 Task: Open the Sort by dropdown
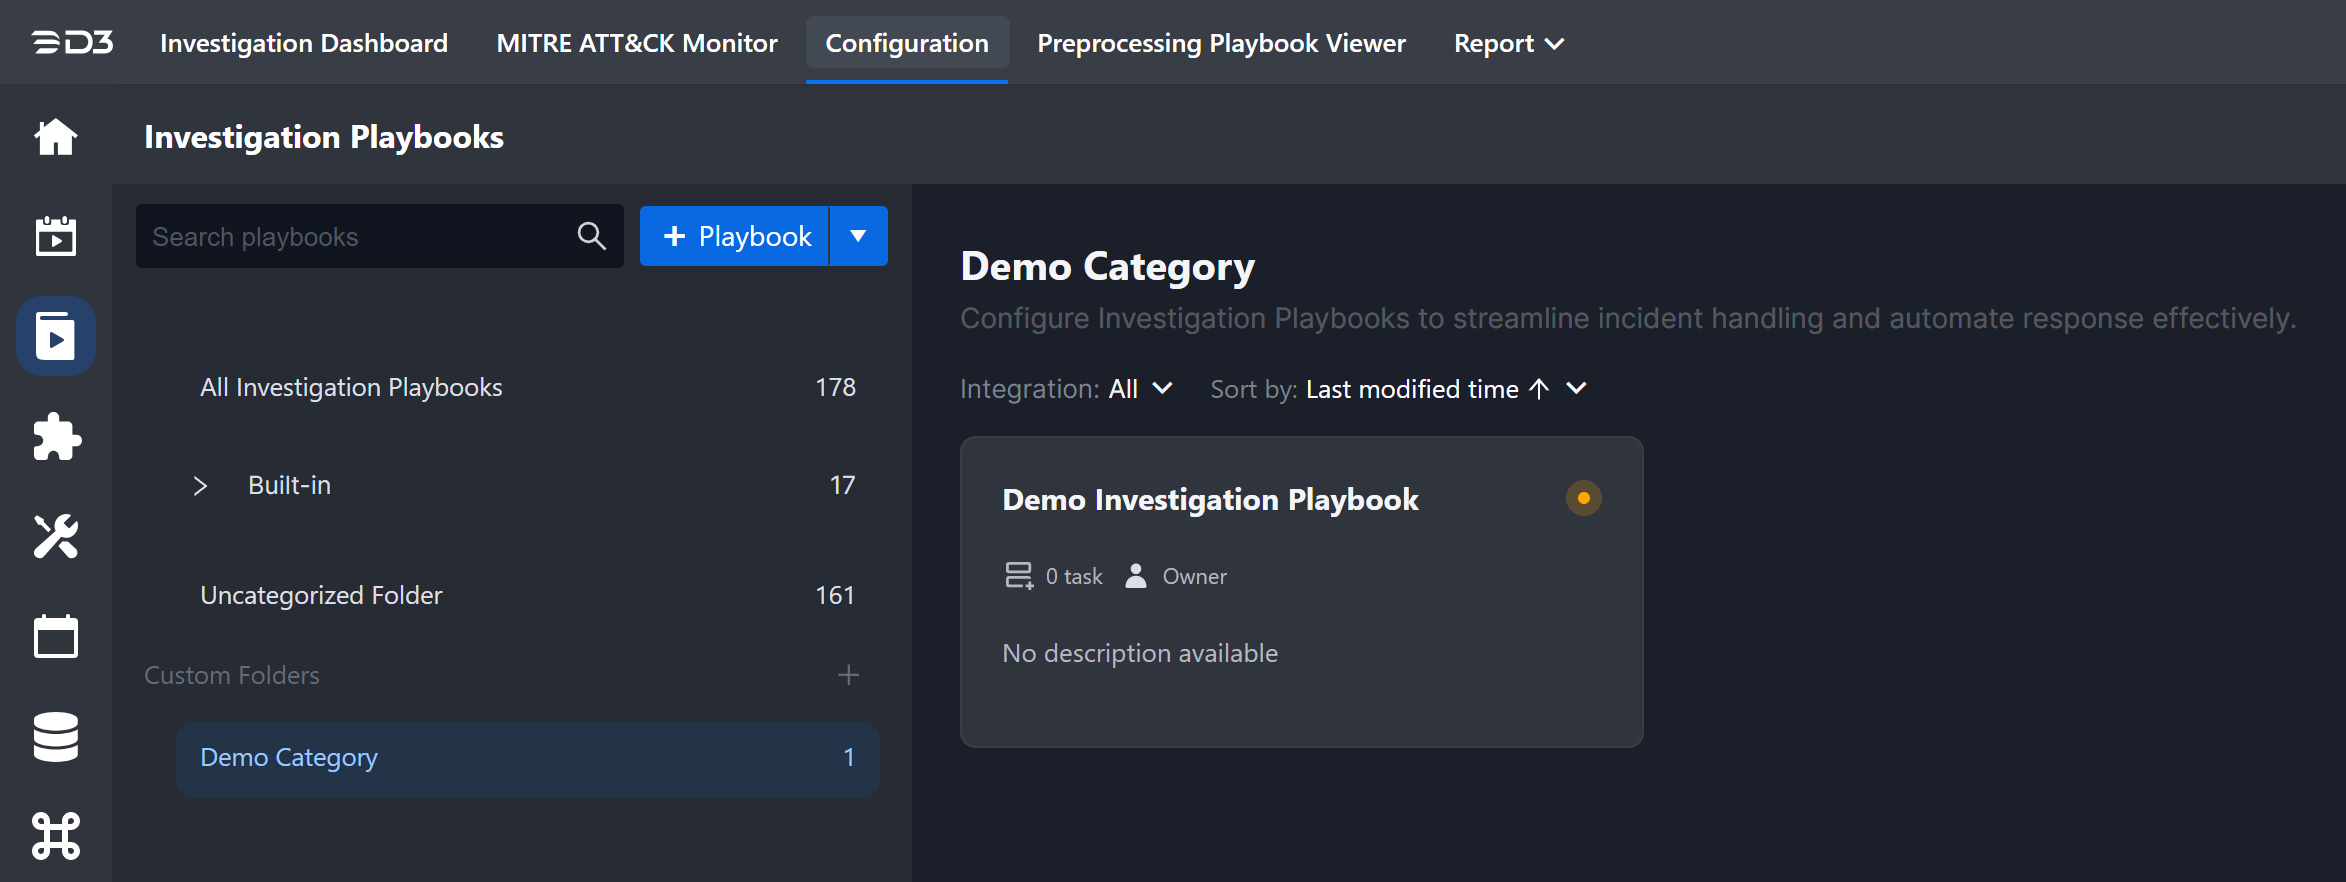(x=1575, y=389)
